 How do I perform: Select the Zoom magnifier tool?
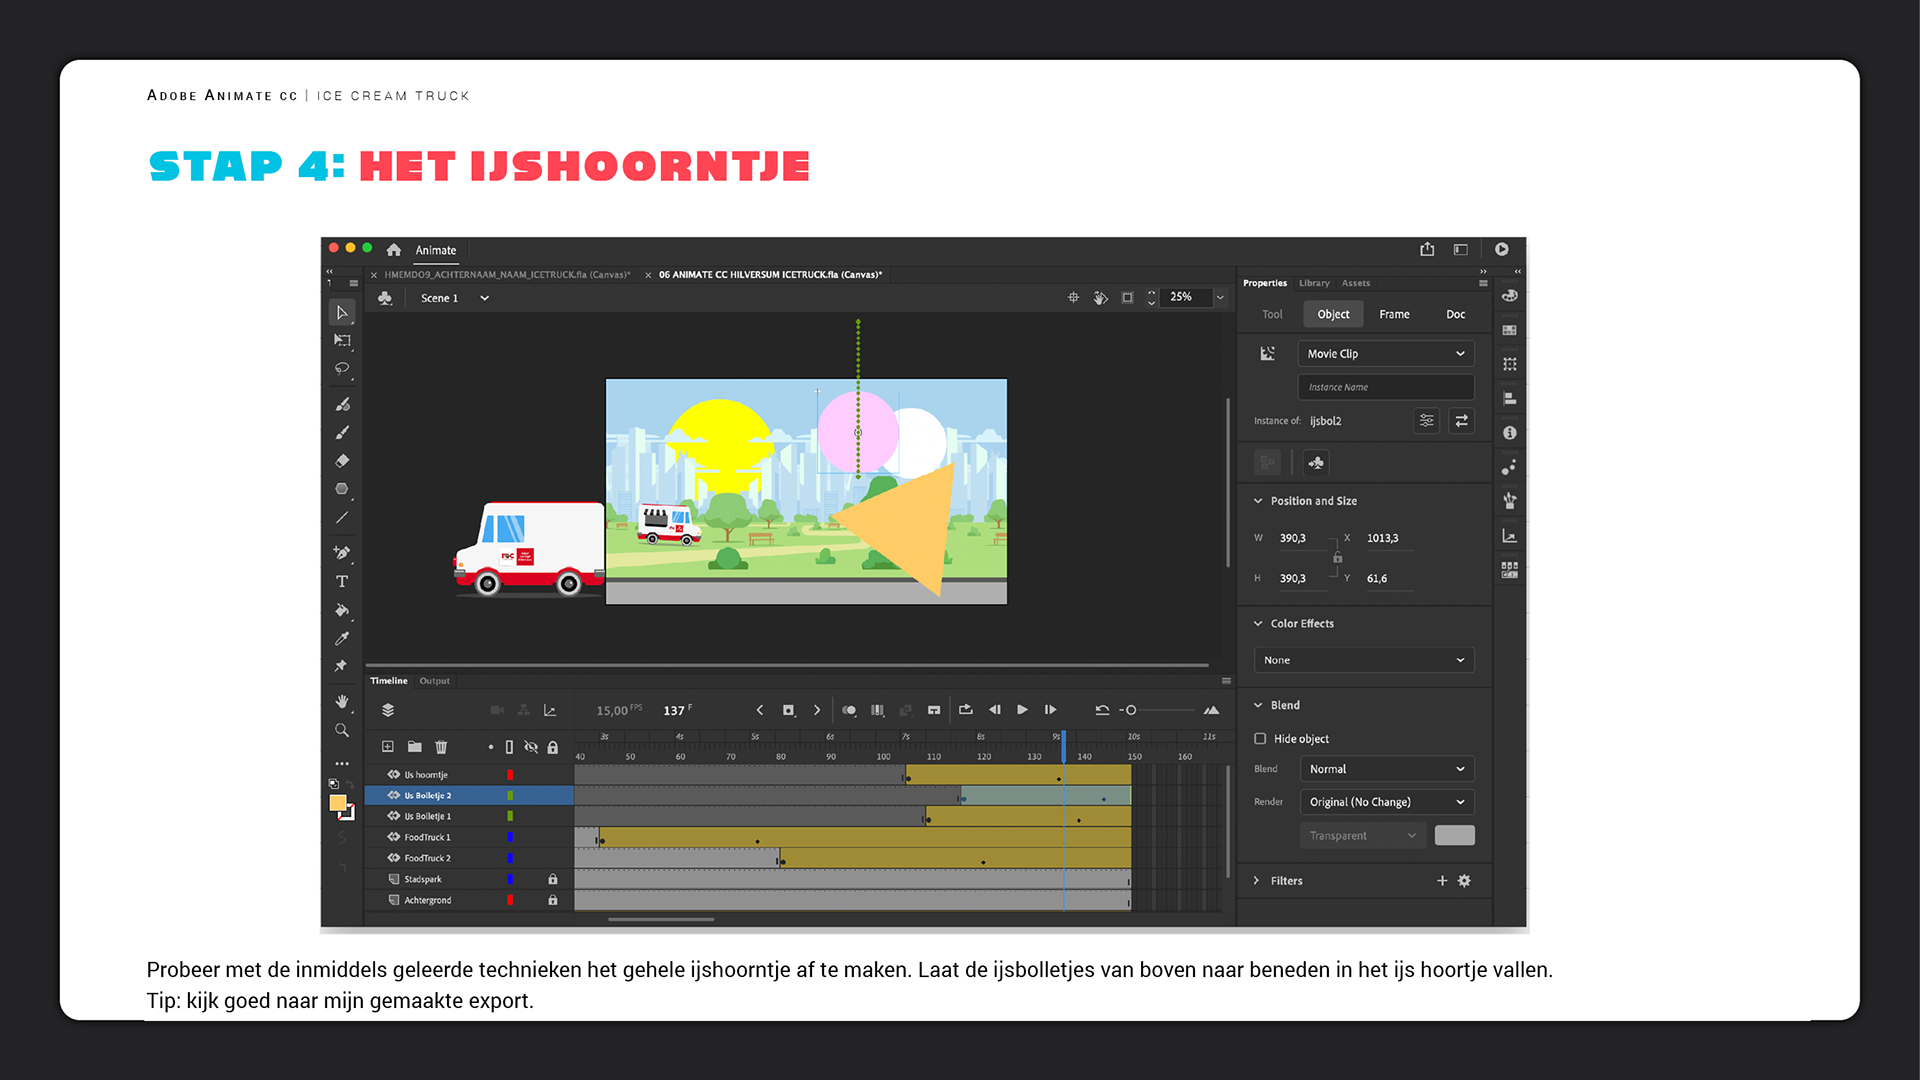tap(342, 731)
